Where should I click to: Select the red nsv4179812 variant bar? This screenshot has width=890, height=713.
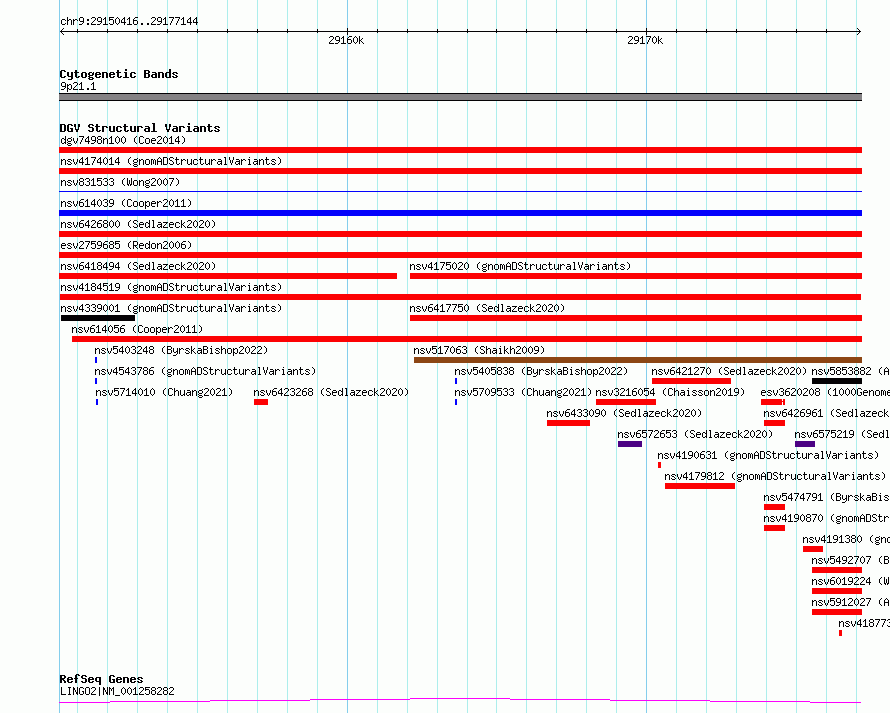click(x=700, y=486)
